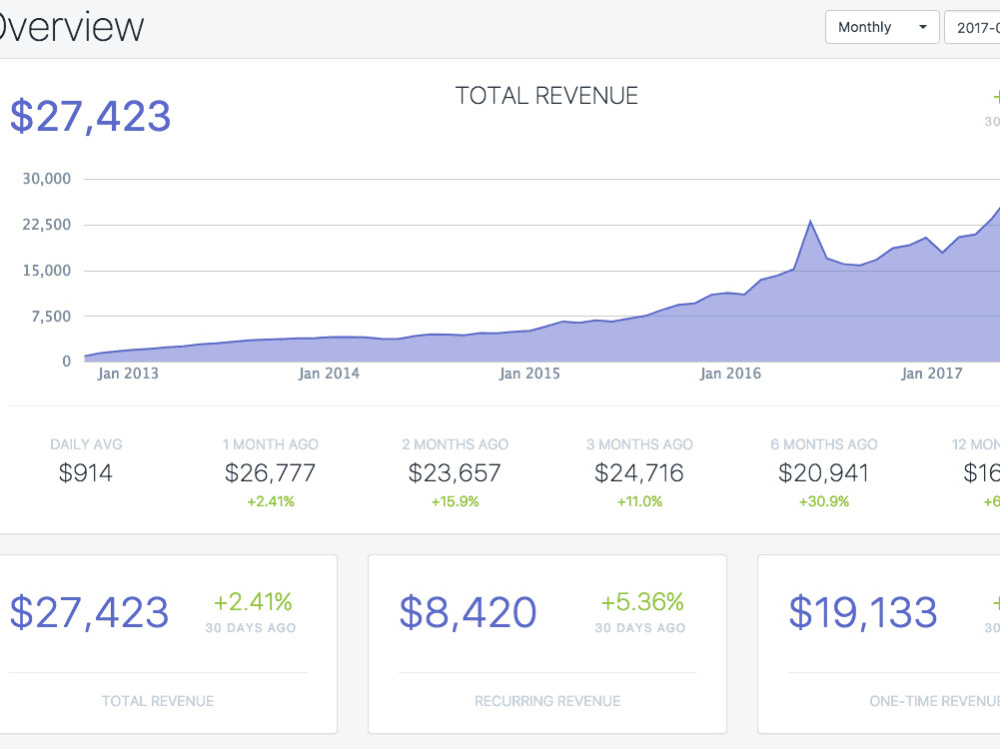Viewport: 1000px width, 749px height.
Task: Click the 1 MONTH AGO label
Action: pos(270,445)
